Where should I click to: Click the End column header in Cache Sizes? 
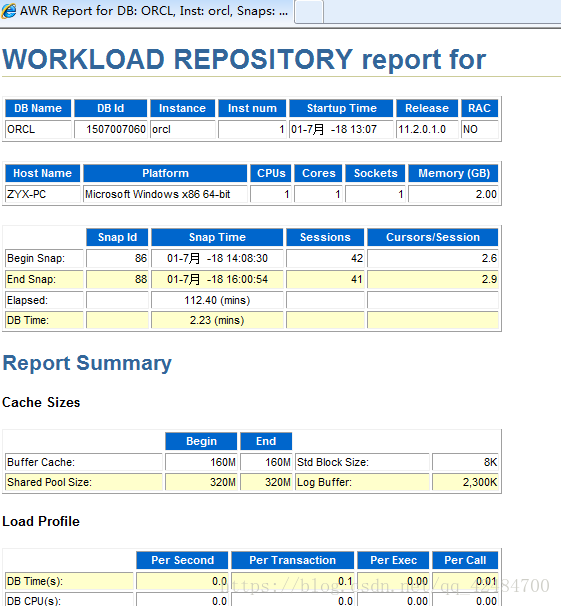[x=266, y=441]
